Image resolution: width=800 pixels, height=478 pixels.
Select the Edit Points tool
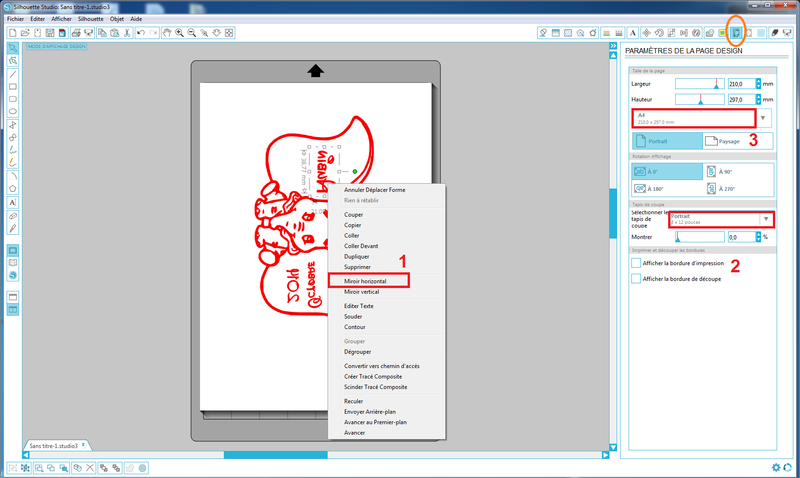pos(13,61)
